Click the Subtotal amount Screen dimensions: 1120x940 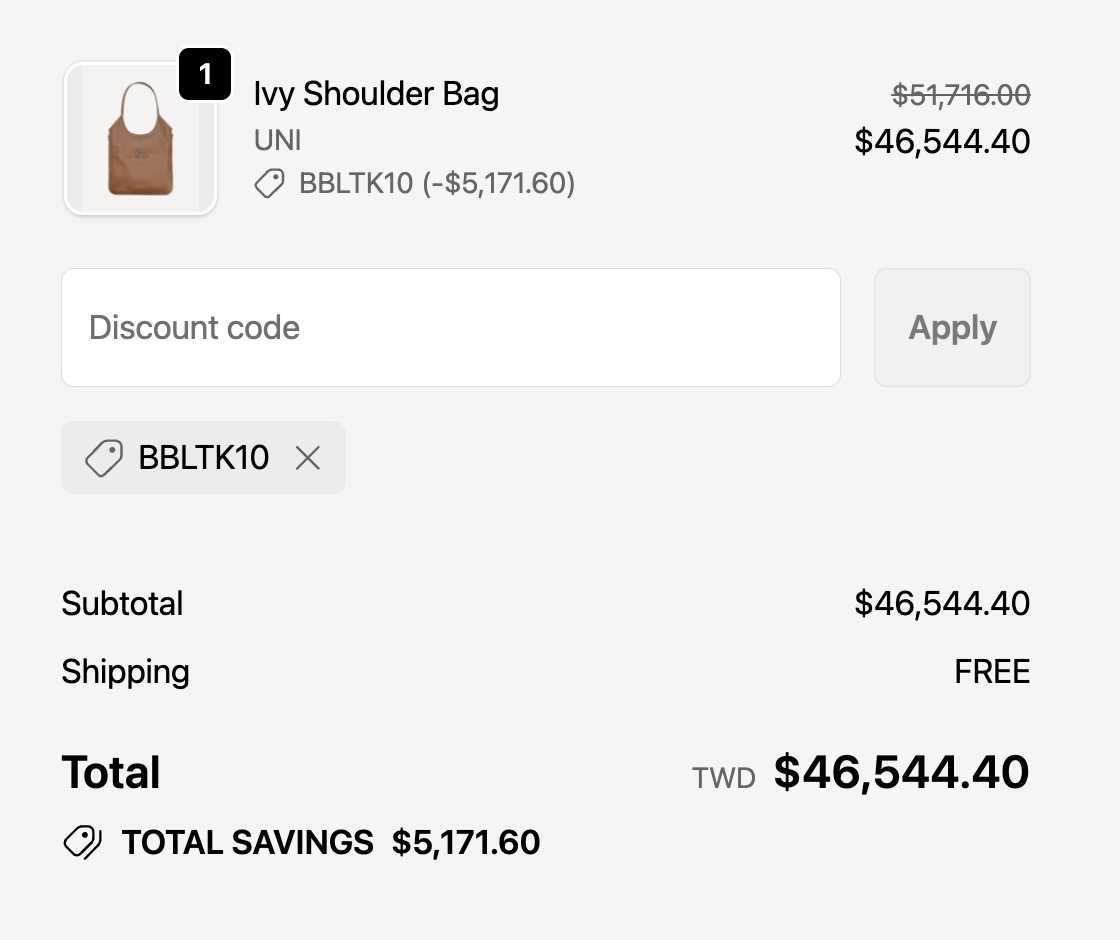point(942,604)
